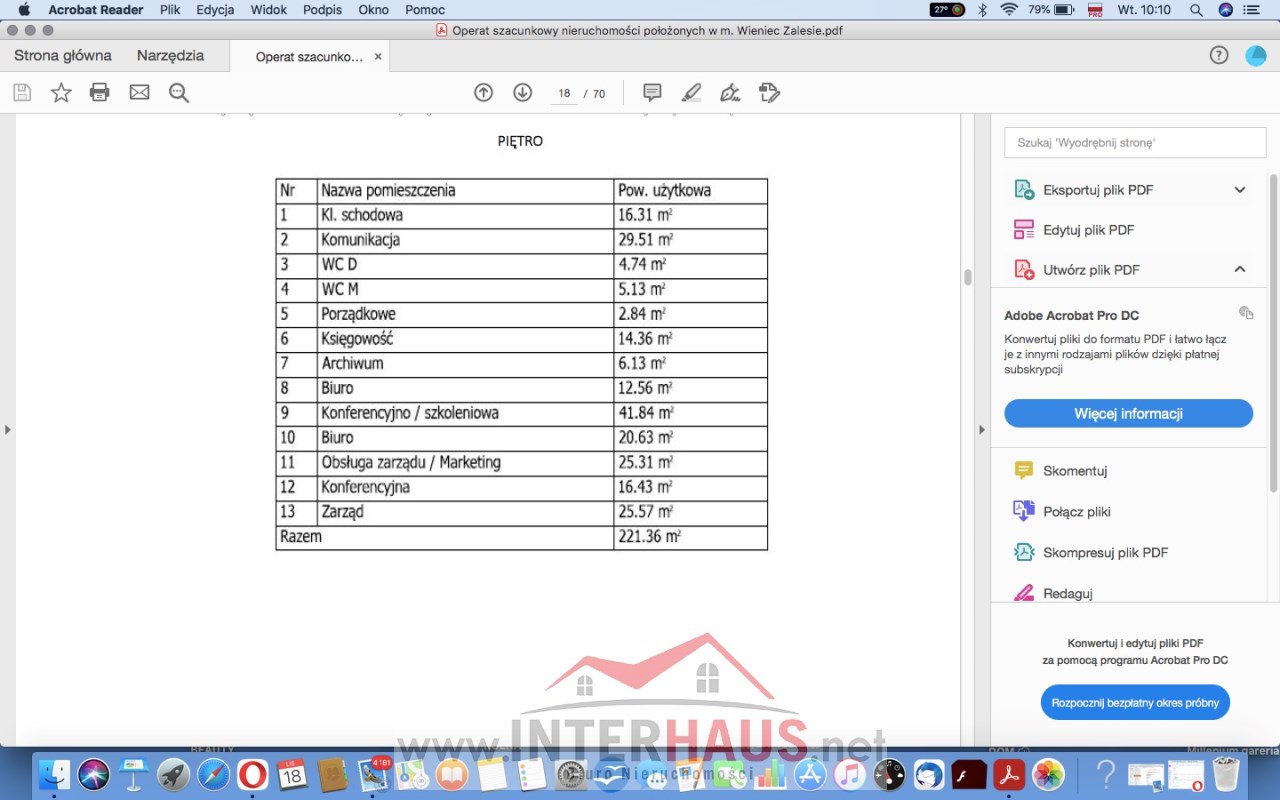Send the file by email using the envelope icon
The image size is (1280, 800).
[139, 93]
